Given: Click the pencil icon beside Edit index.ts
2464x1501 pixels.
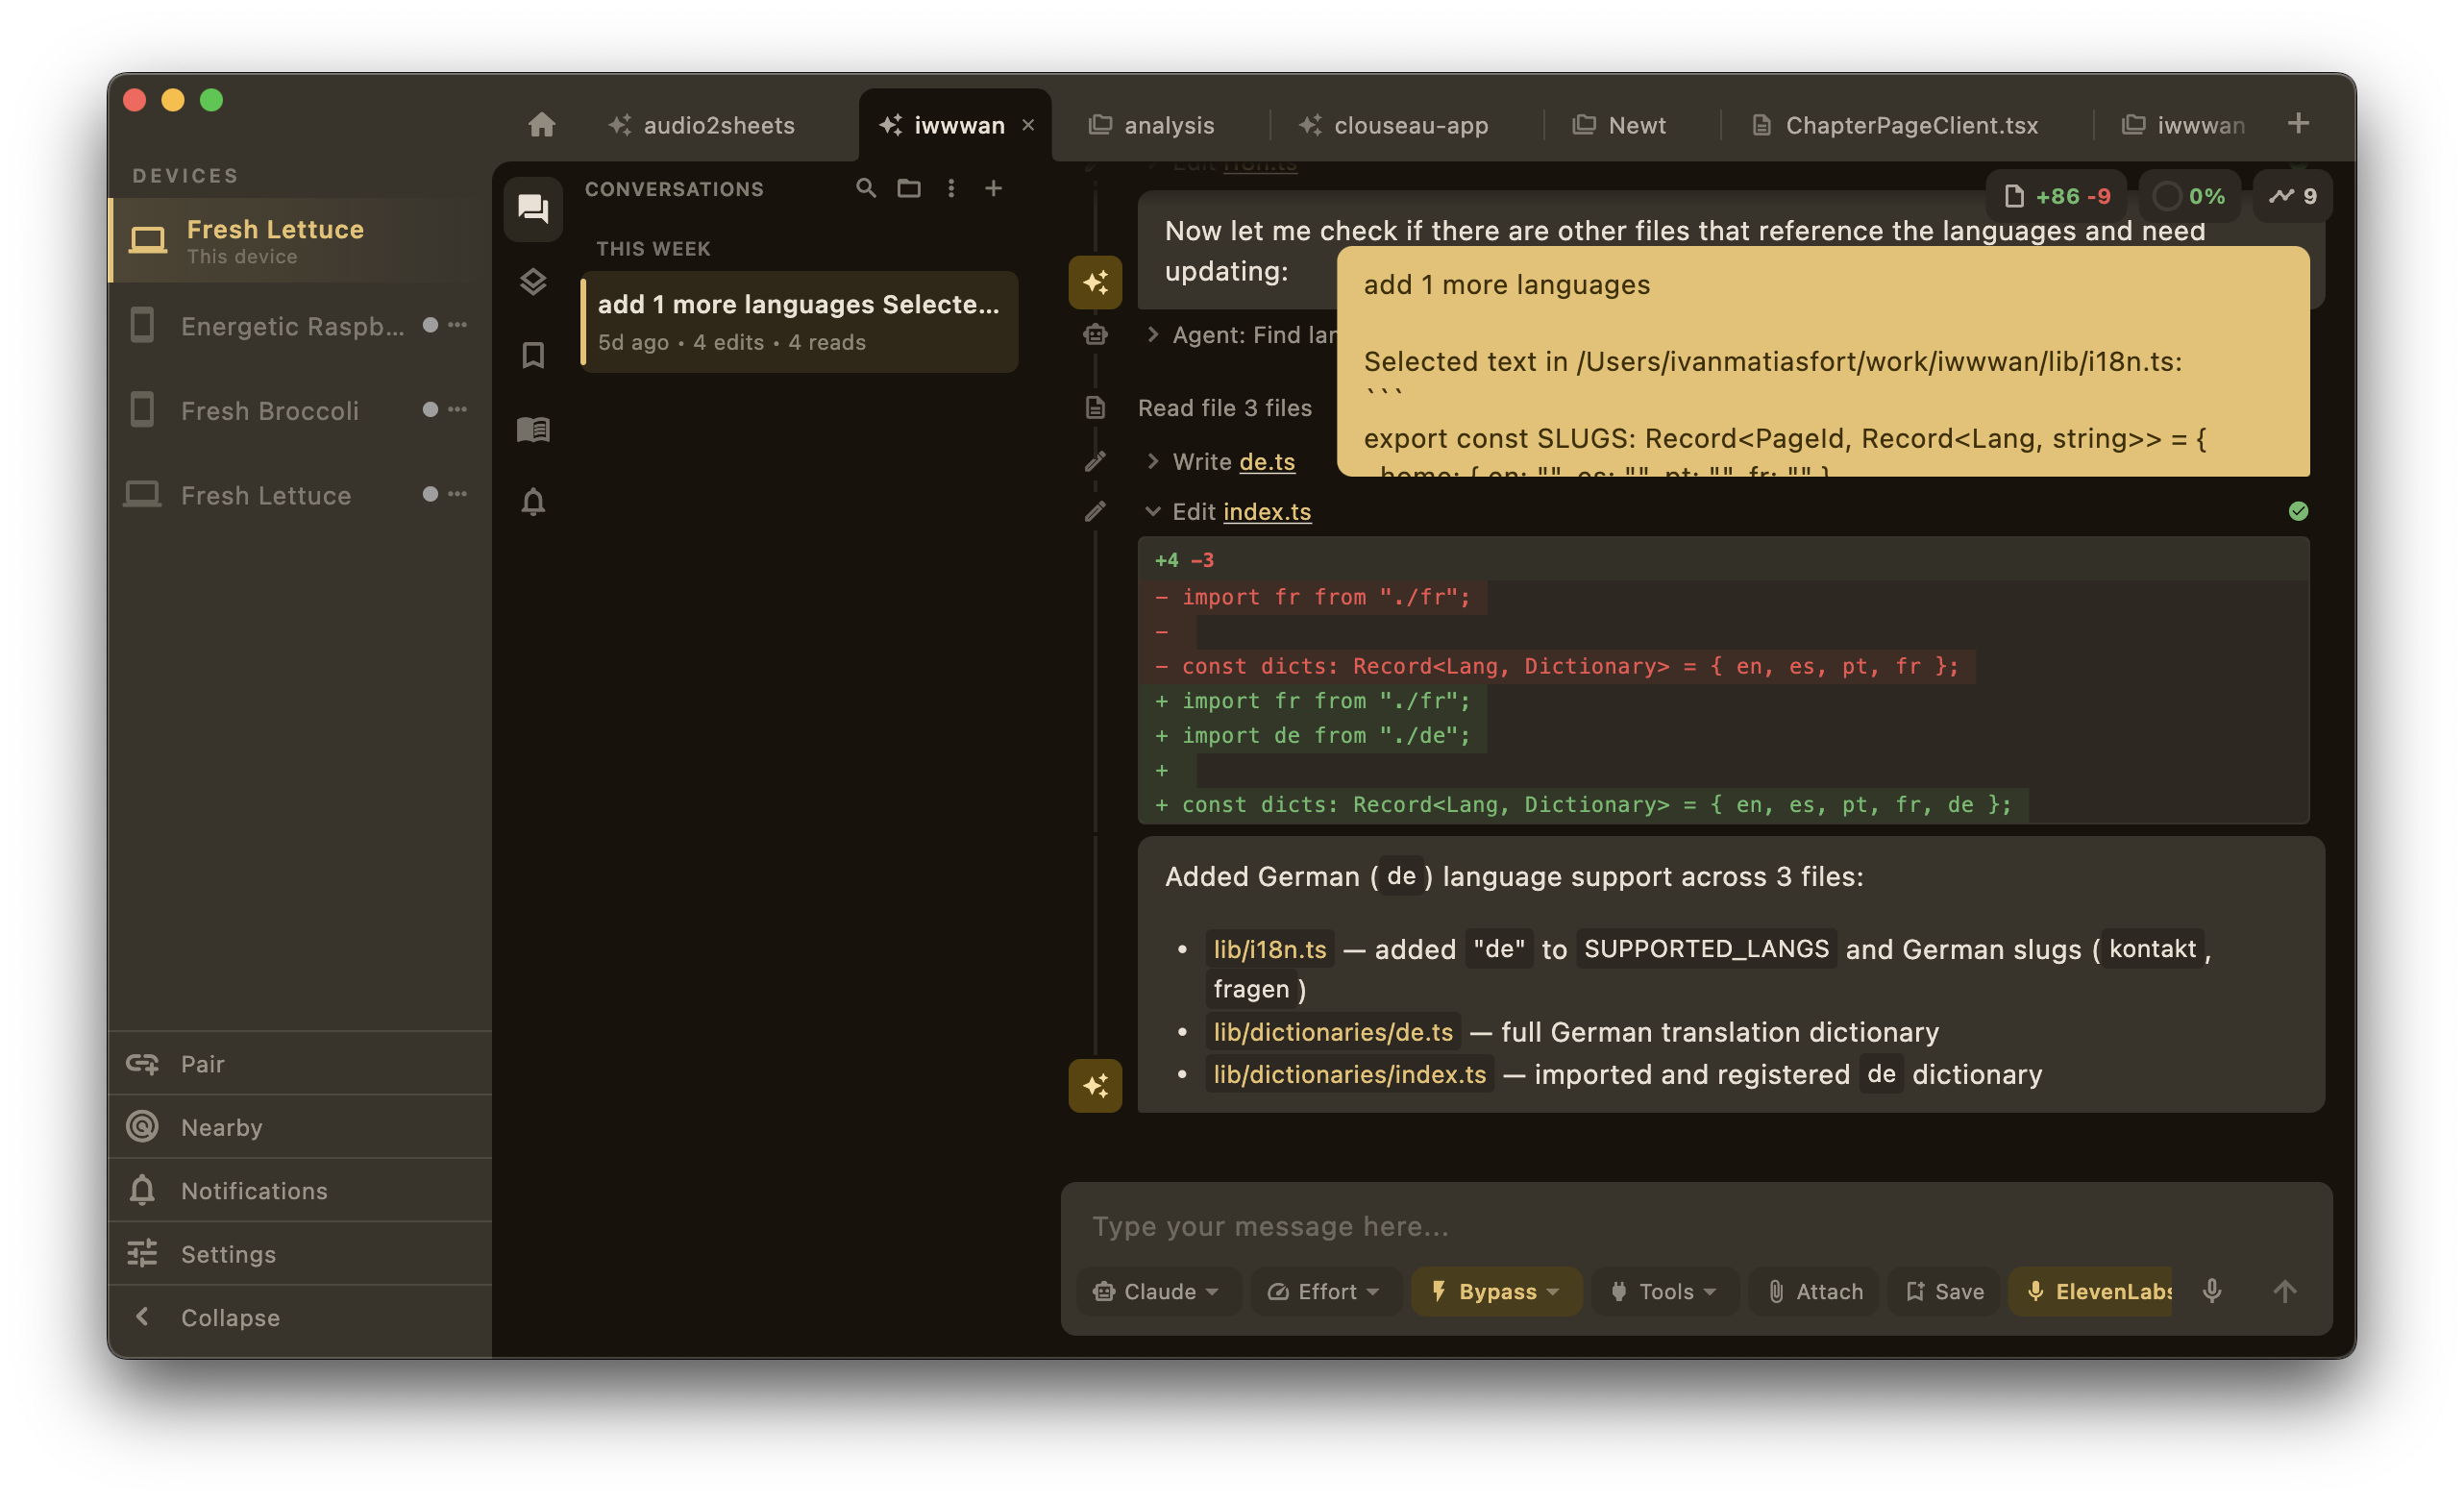Looking at the screenshot, I should click(x=1095, y=511).
